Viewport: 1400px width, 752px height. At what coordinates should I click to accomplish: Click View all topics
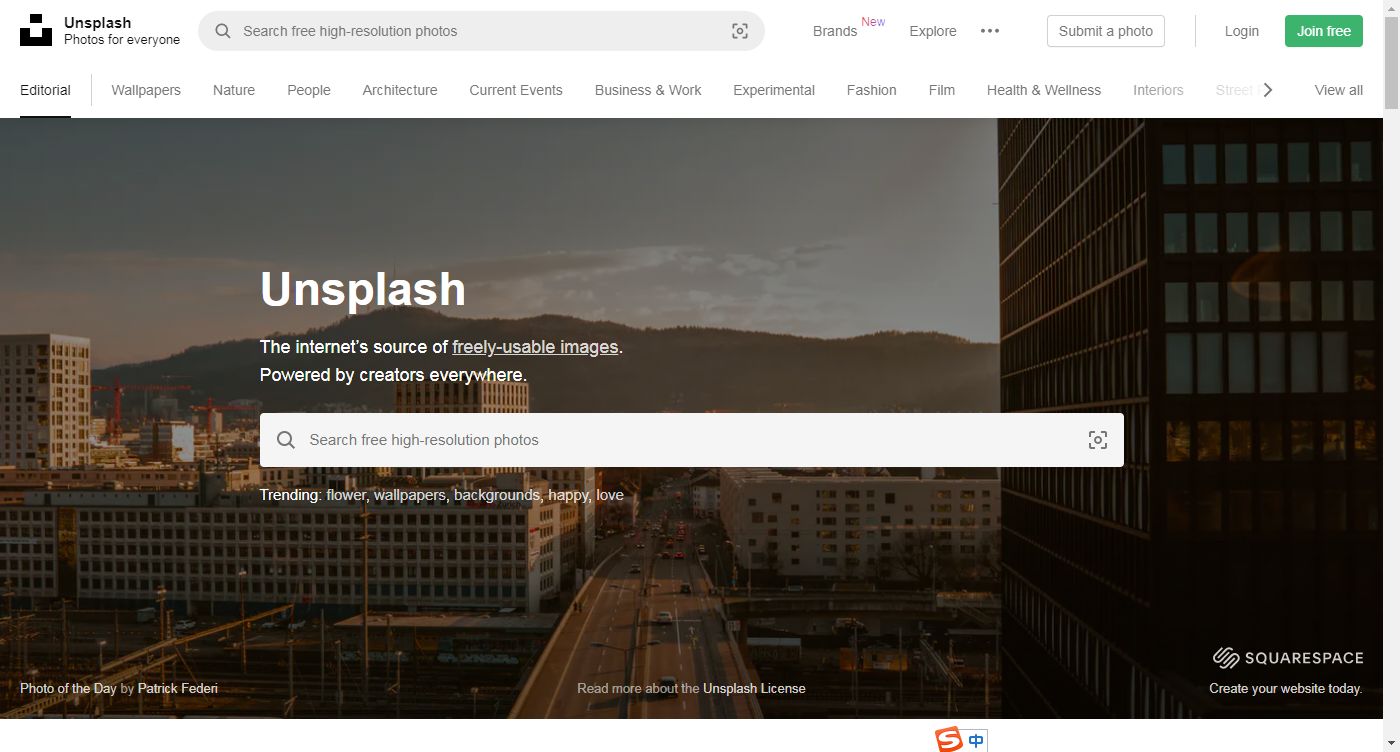[1339, 90]
